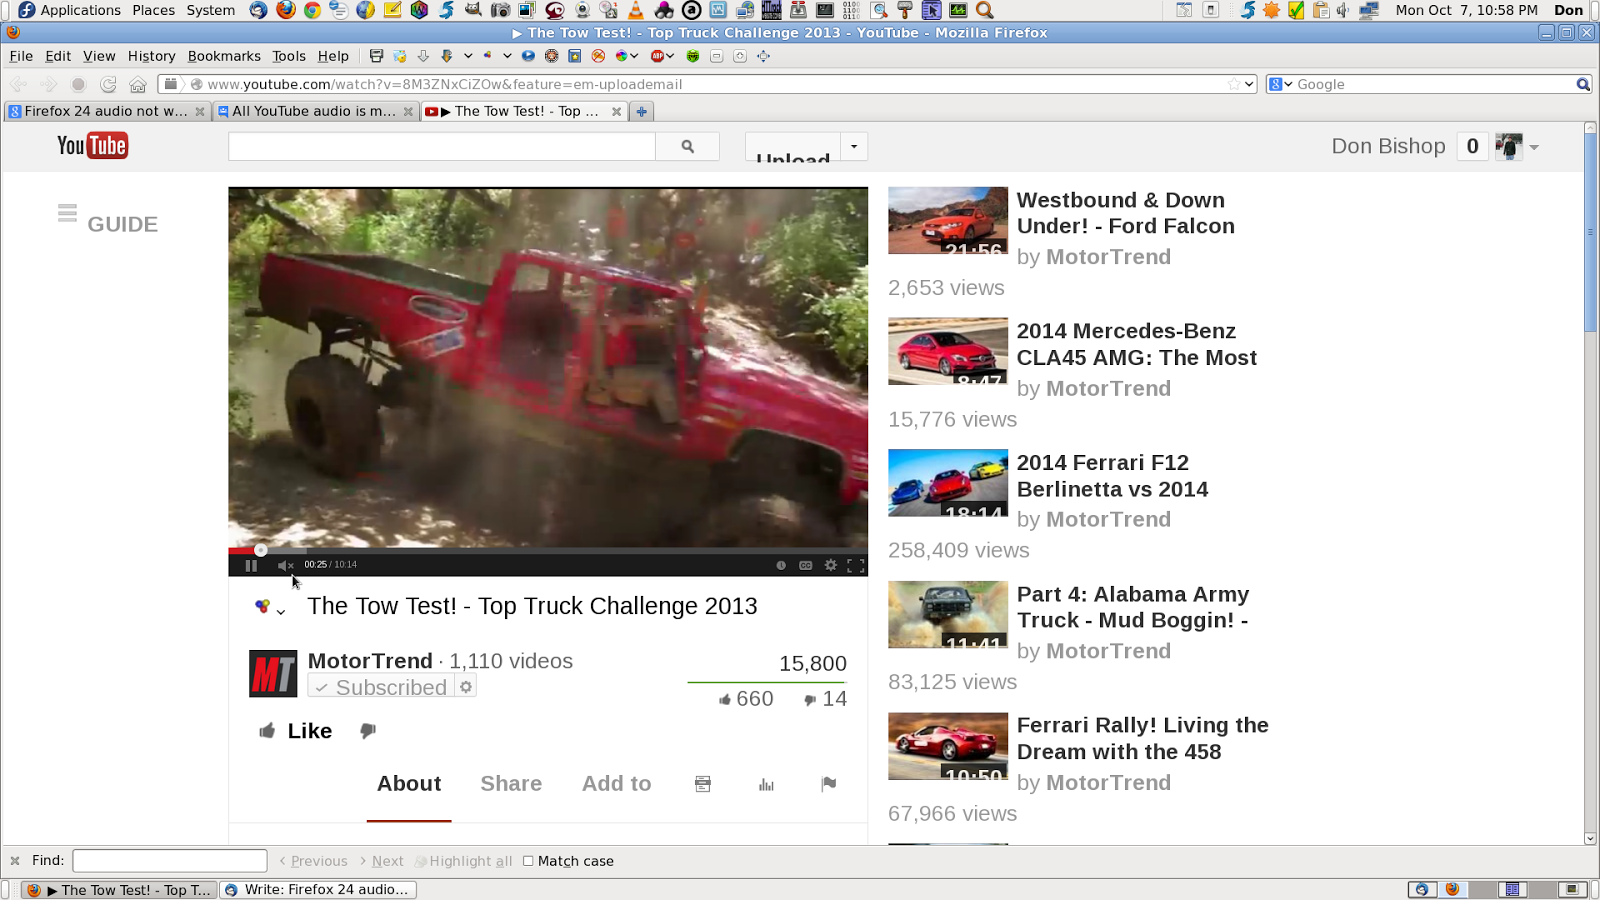Close the Find bar

(15, 861)
